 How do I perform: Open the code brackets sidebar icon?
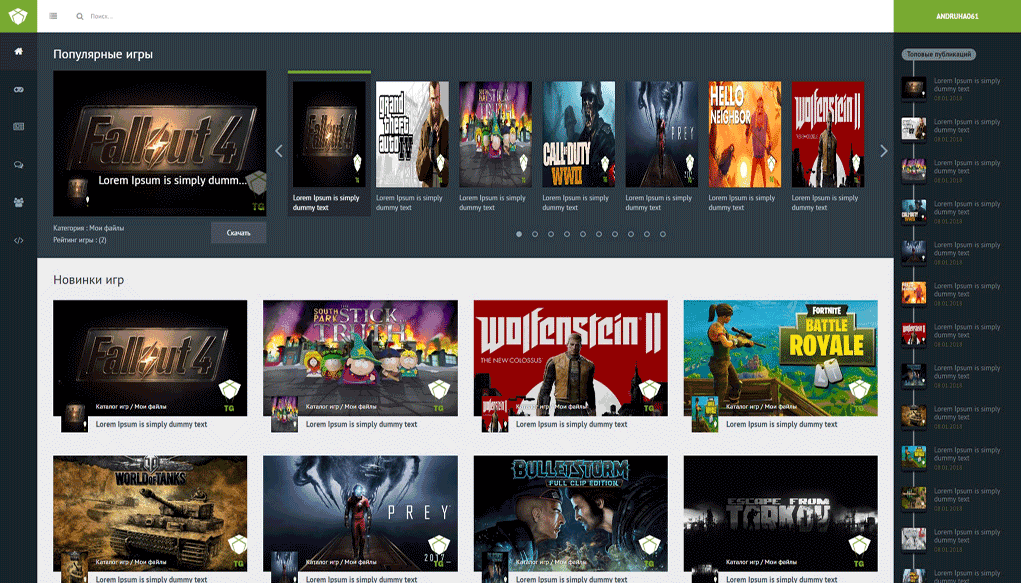click(18, 240)
